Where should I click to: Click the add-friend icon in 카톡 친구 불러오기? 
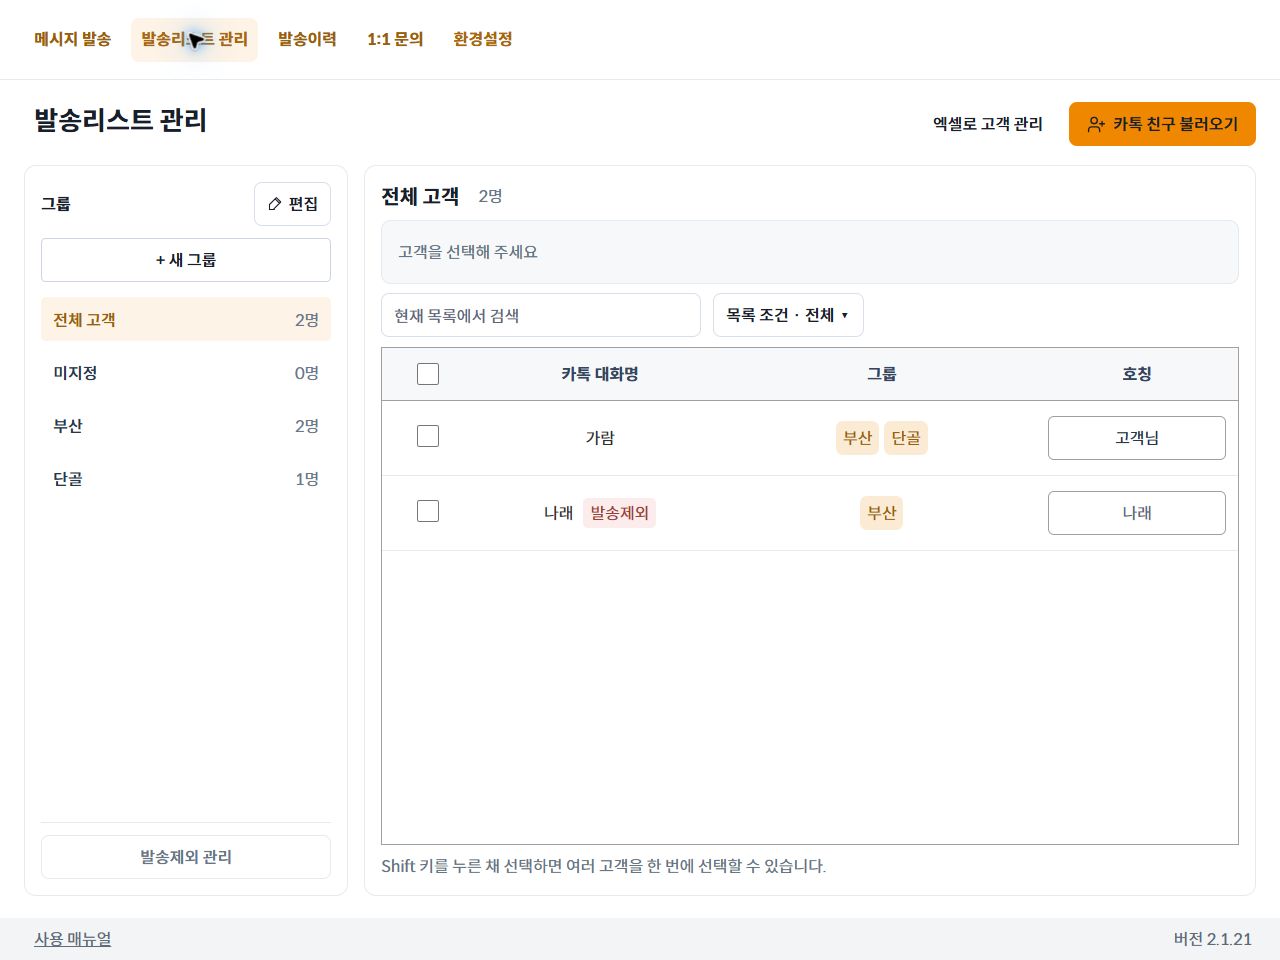coord(1096,124)
